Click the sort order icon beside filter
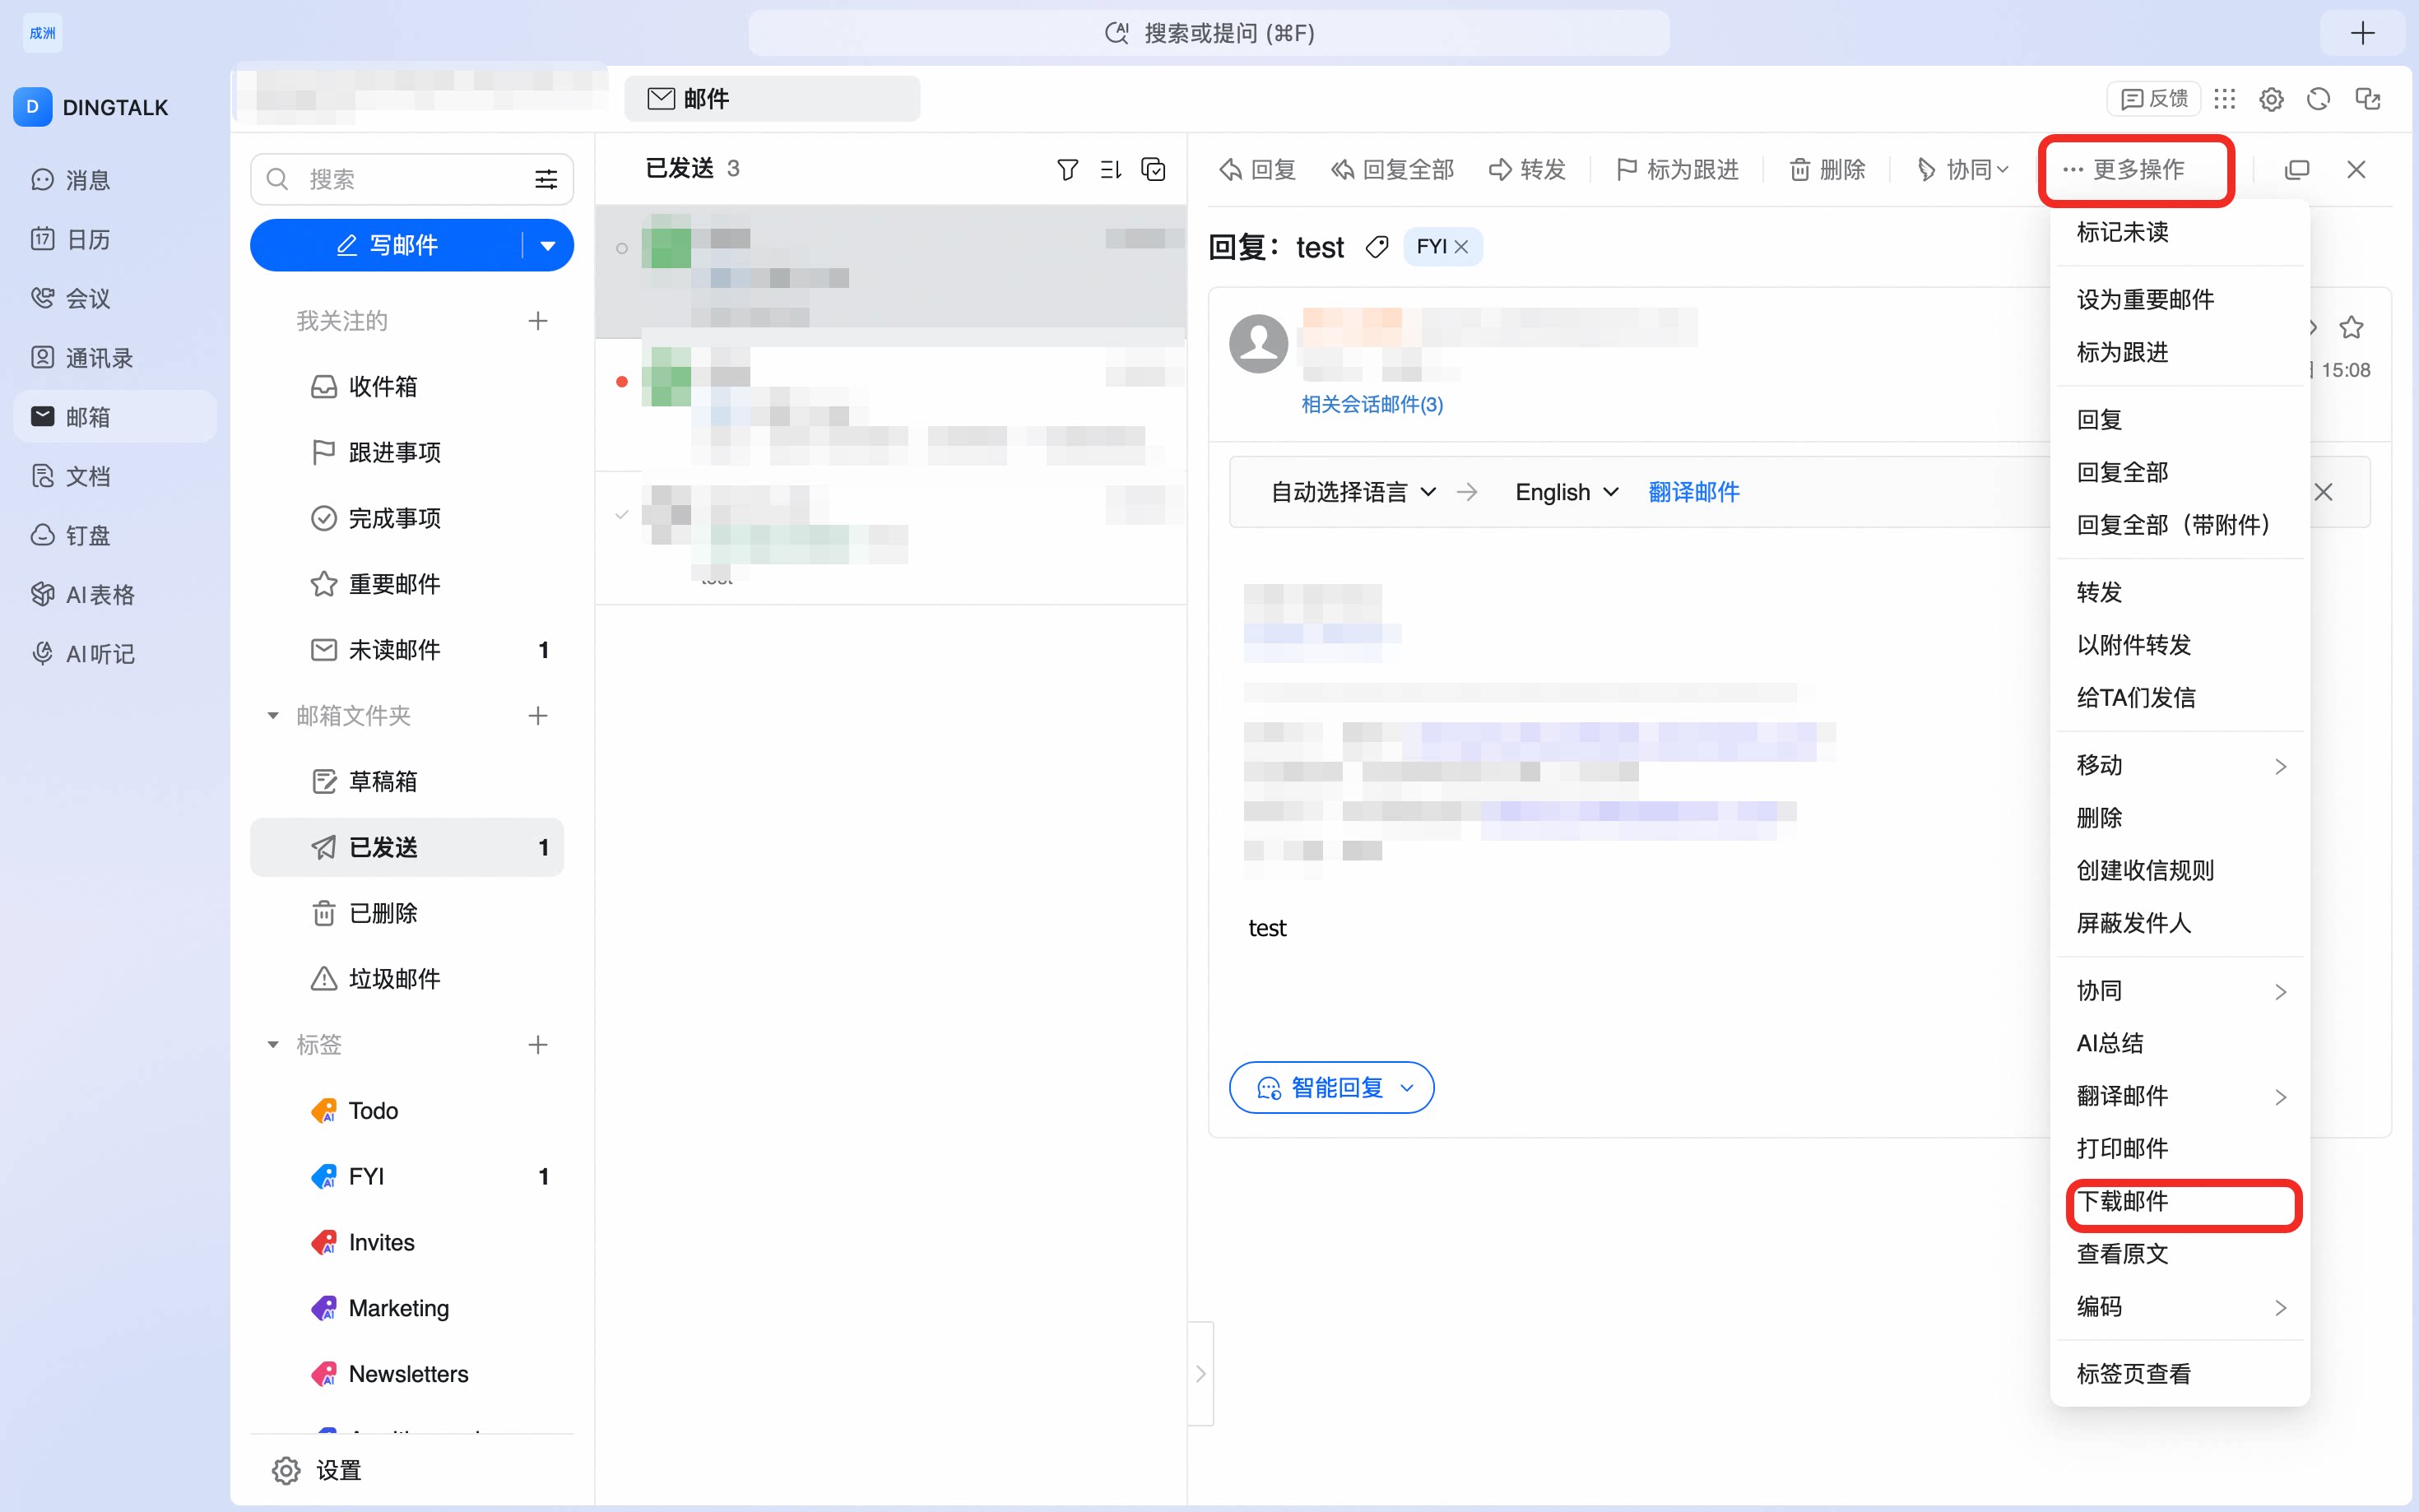This screenshot has height=1512, width=2419. [1110, 170]
